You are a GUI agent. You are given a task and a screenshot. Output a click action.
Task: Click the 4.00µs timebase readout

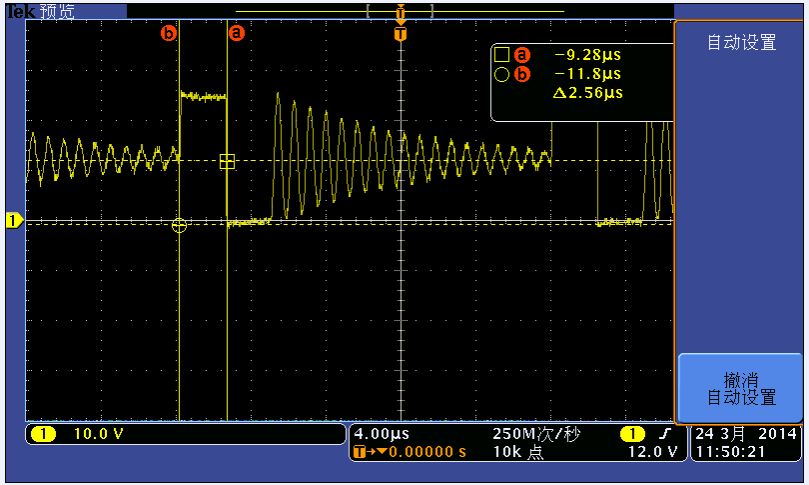coord(382,433)
